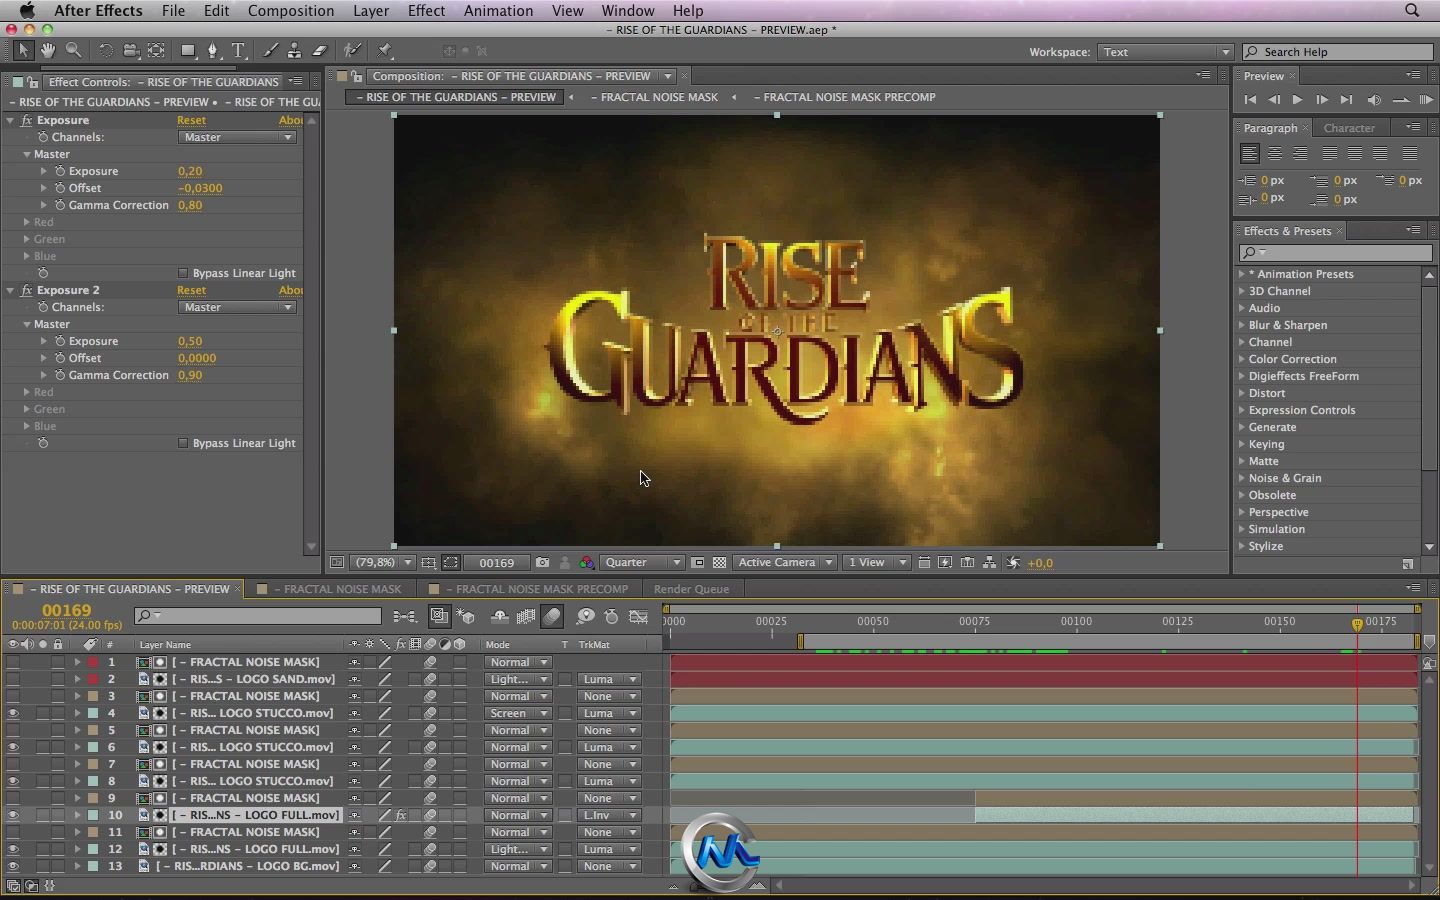Open the Animation menu
1440x900 pixels.
tap(498, 10)
